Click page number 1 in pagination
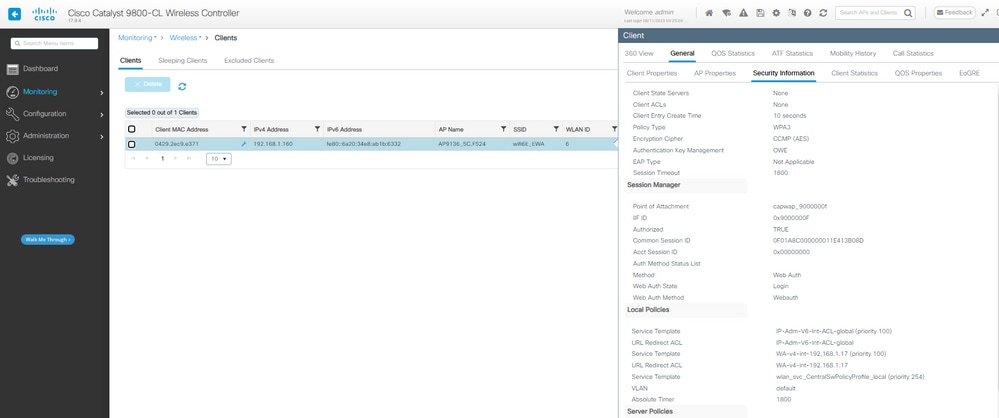999x418 pixels. tap(162, 158)
